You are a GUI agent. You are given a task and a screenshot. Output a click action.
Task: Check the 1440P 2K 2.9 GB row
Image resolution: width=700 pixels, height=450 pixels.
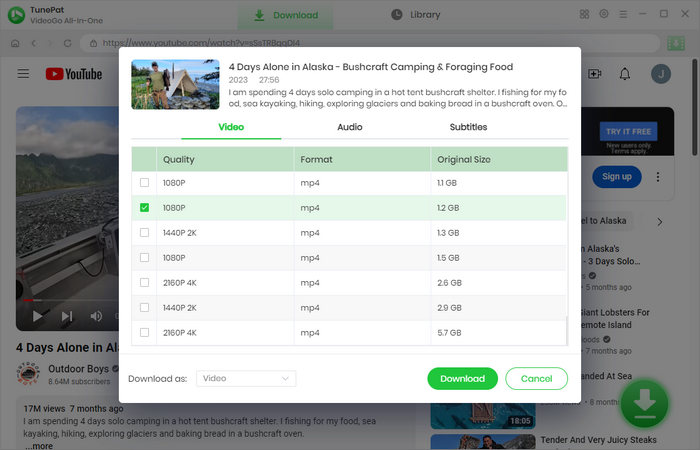point(144,308)
